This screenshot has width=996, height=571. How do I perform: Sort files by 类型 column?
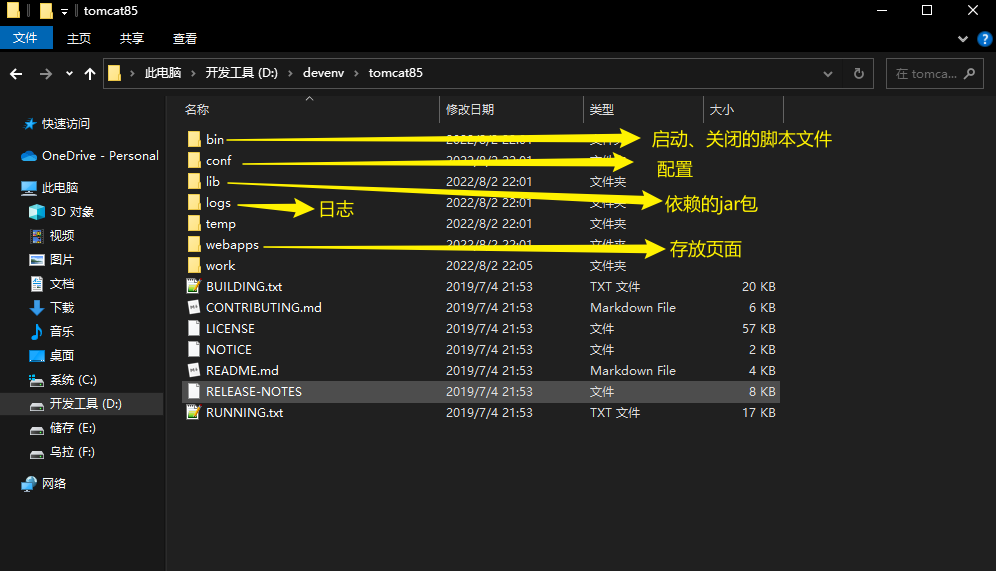(602, 110)
